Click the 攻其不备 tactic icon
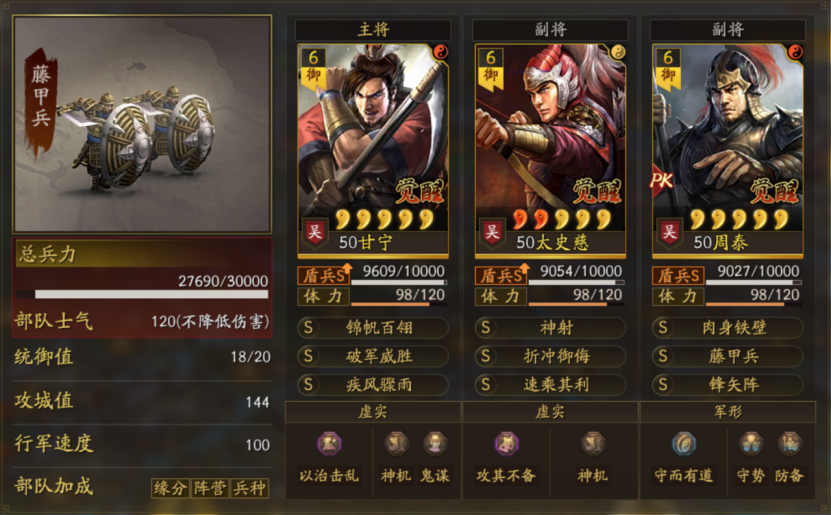Image resolution: width=831 pixels, height=515 pixels. click(x=507, y=443)
